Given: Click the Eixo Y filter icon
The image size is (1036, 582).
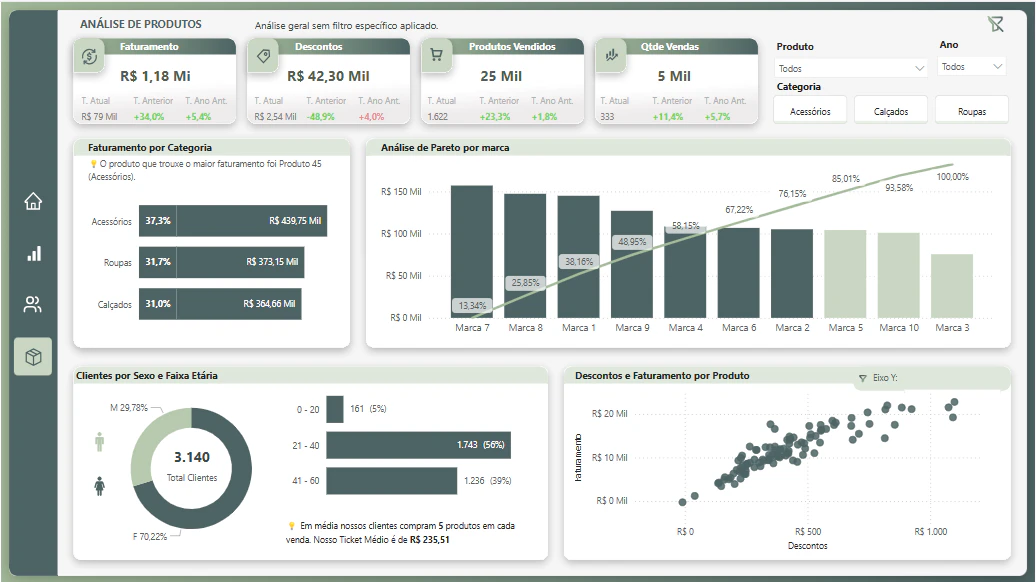Looking at the screenshot, I should (862, 378).
